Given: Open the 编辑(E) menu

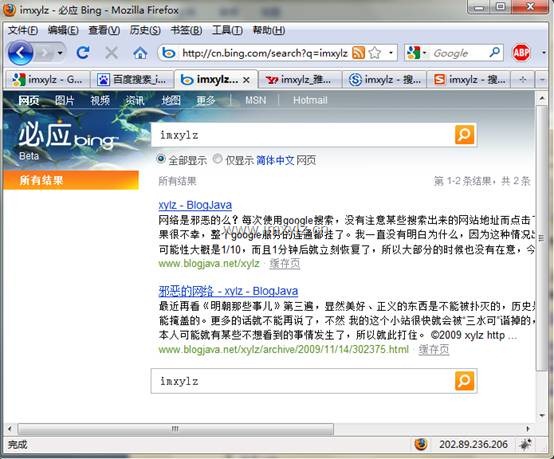Looking at the screenshot, I should (63, 30).
